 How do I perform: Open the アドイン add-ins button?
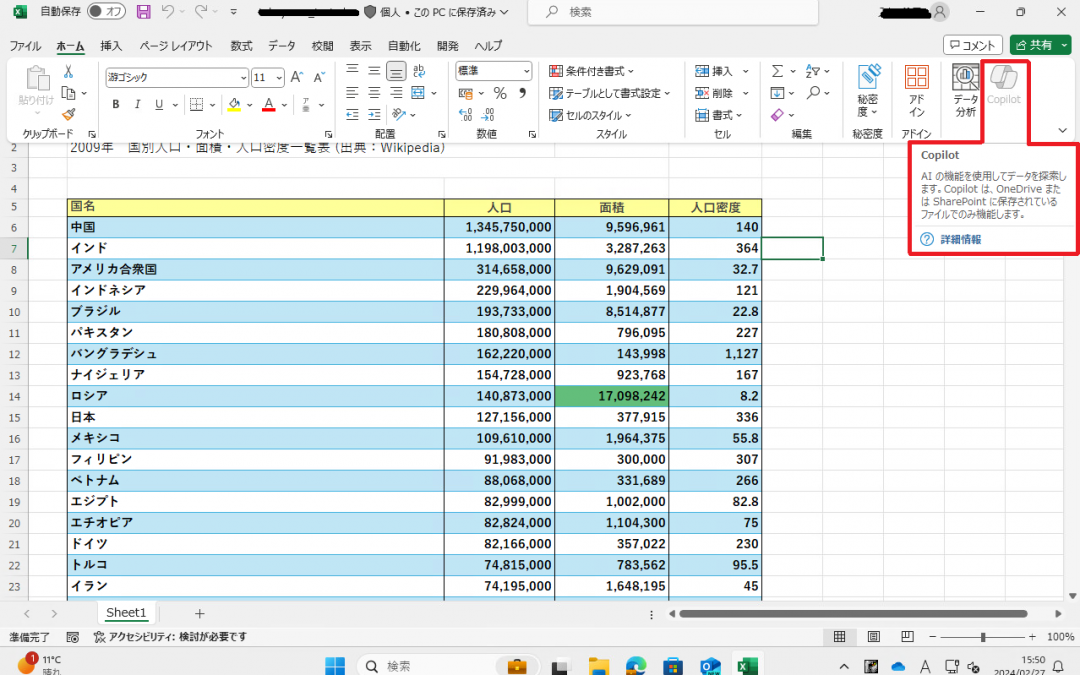(916, 90)
